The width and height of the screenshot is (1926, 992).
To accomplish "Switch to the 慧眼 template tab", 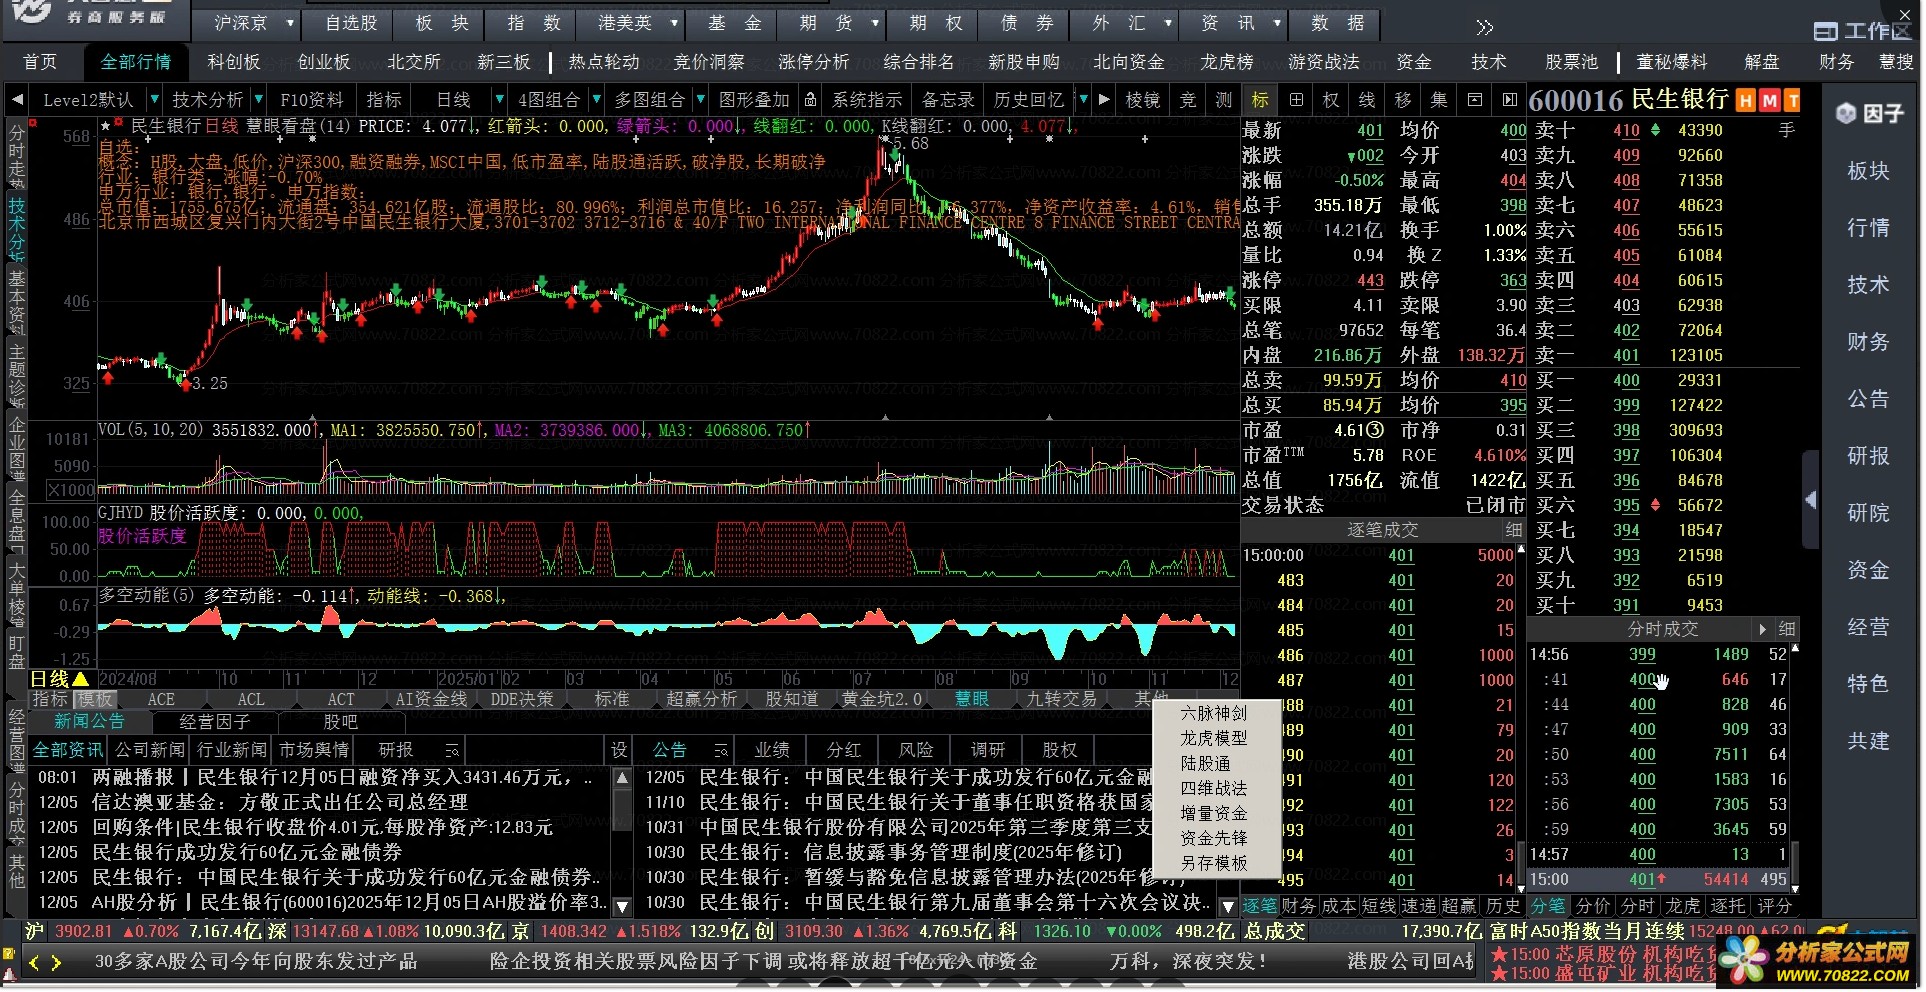I will (x=972, y=699).
